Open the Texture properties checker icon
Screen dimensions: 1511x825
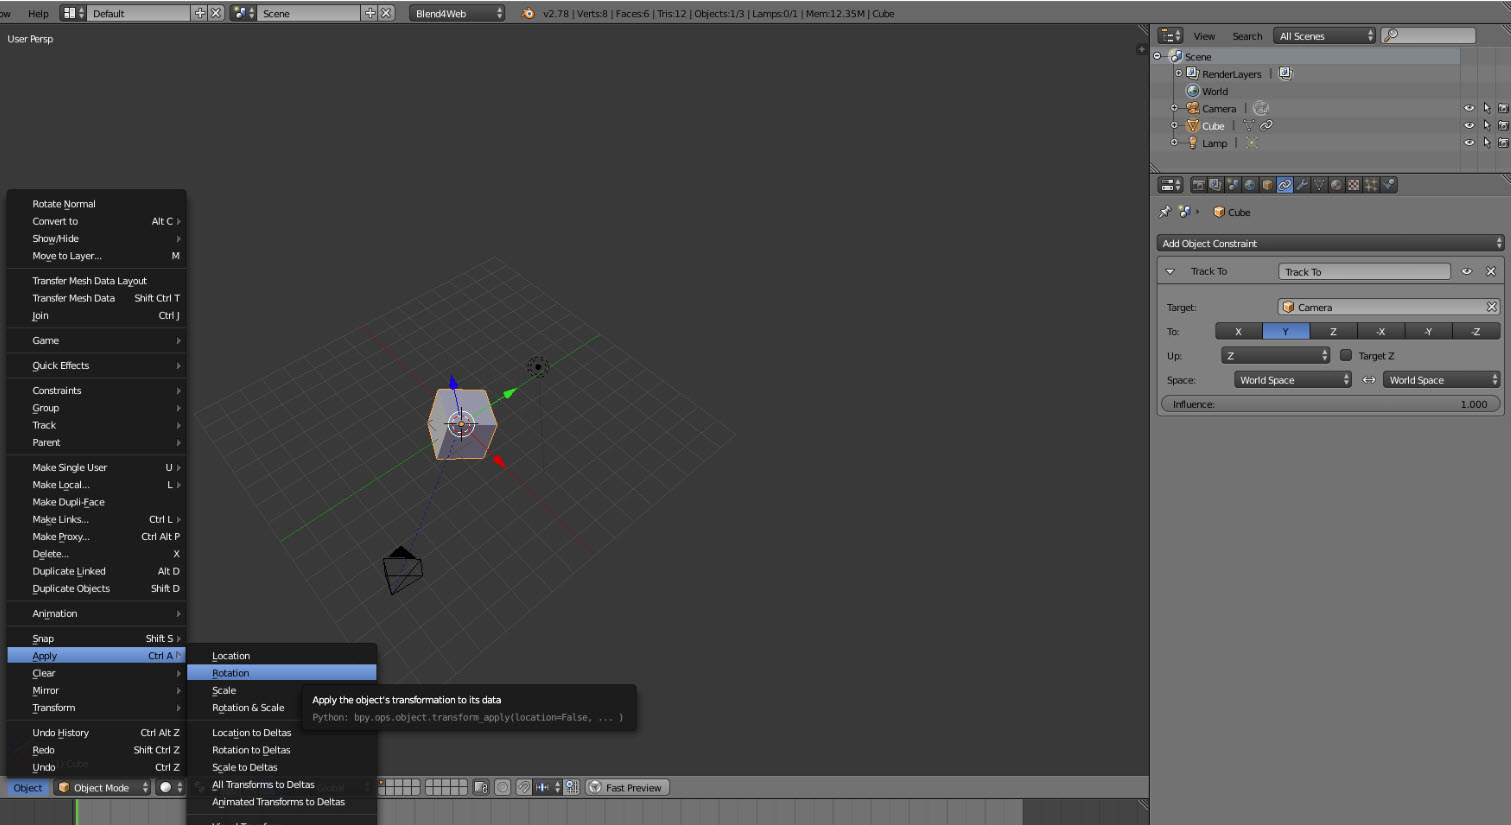pyautogui.click(x=1354, y=185)
